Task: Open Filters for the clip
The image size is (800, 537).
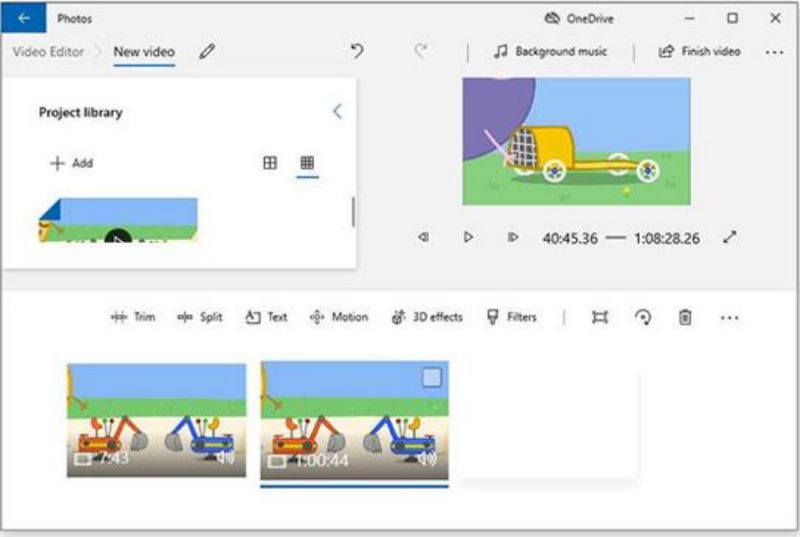Action: coord(512,317)
